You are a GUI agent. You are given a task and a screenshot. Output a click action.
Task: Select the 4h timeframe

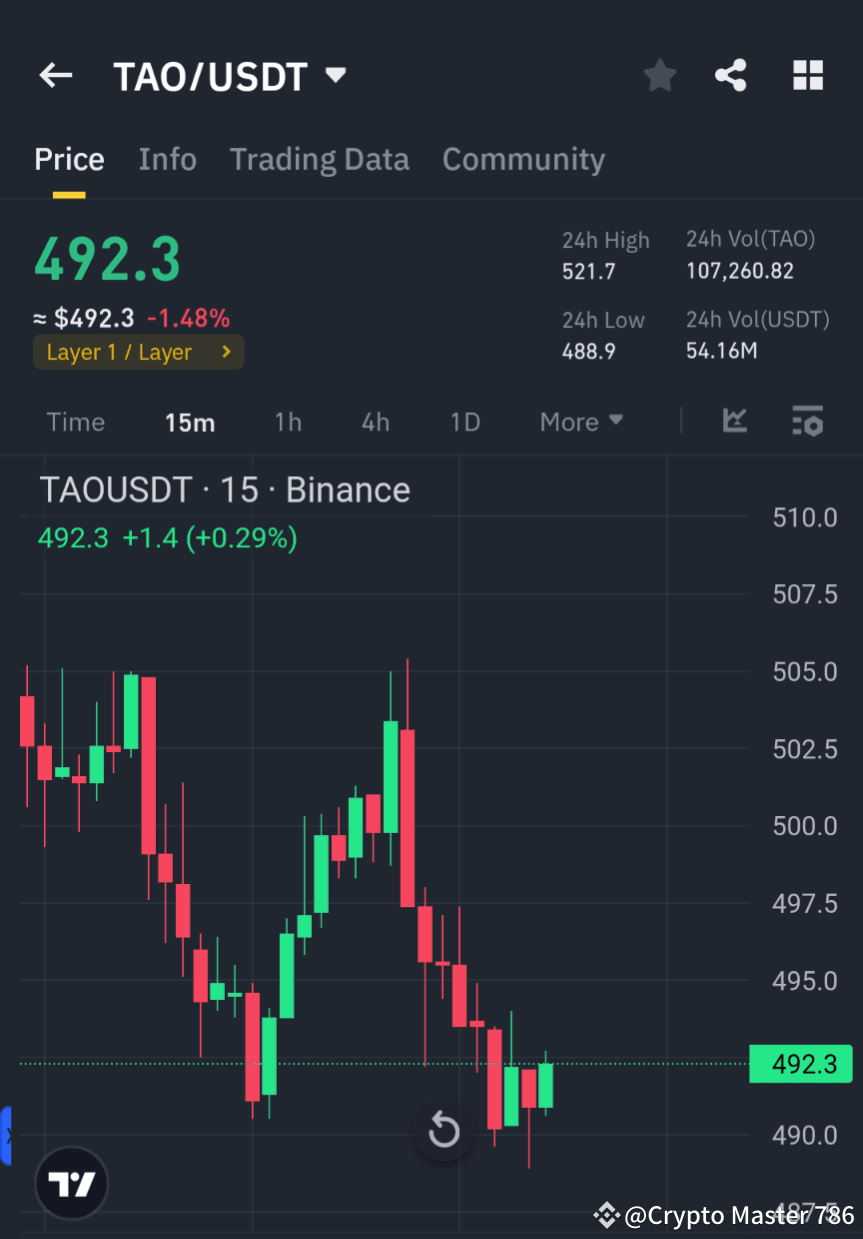point(375,421)
